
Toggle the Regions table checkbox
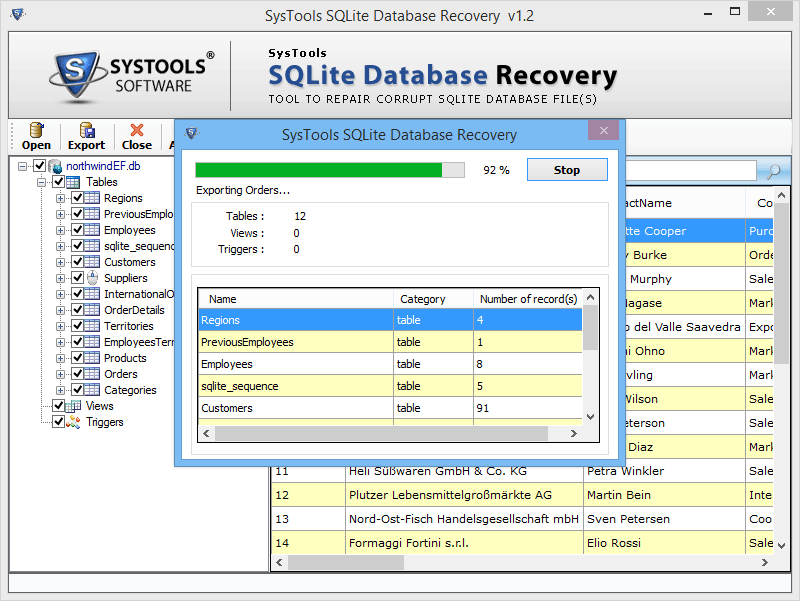[77, 198]
